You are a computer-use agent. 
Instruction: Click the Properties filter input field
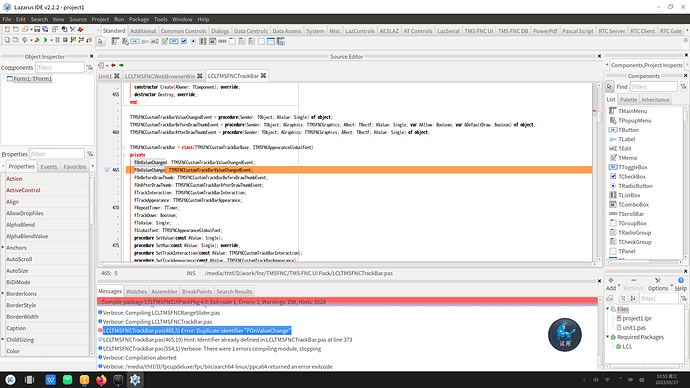(56, 154)
